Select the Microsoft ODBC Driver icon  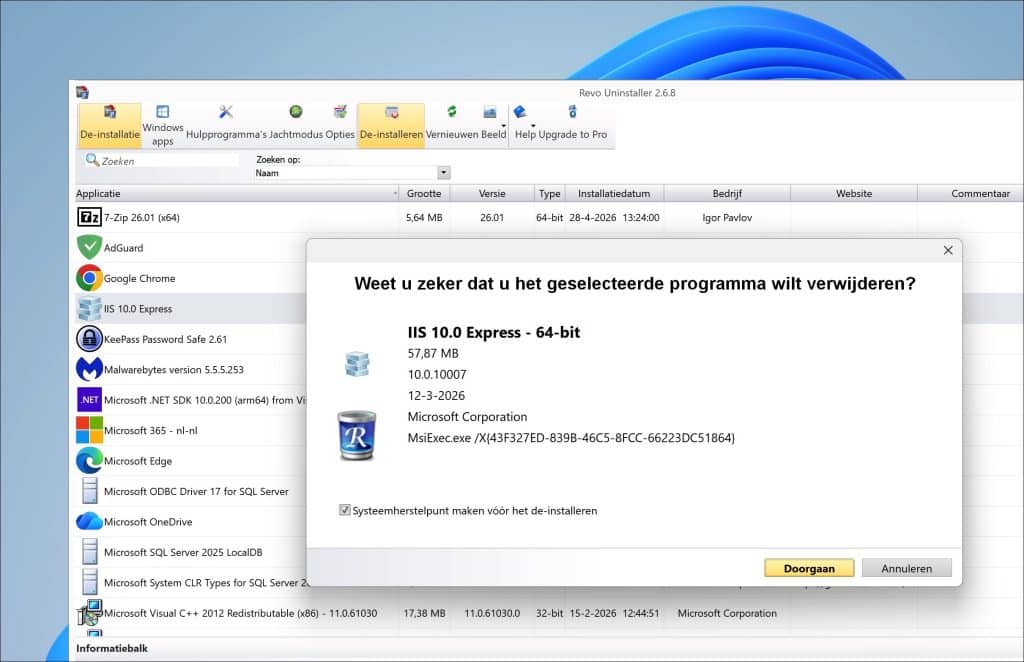(89, 491)
